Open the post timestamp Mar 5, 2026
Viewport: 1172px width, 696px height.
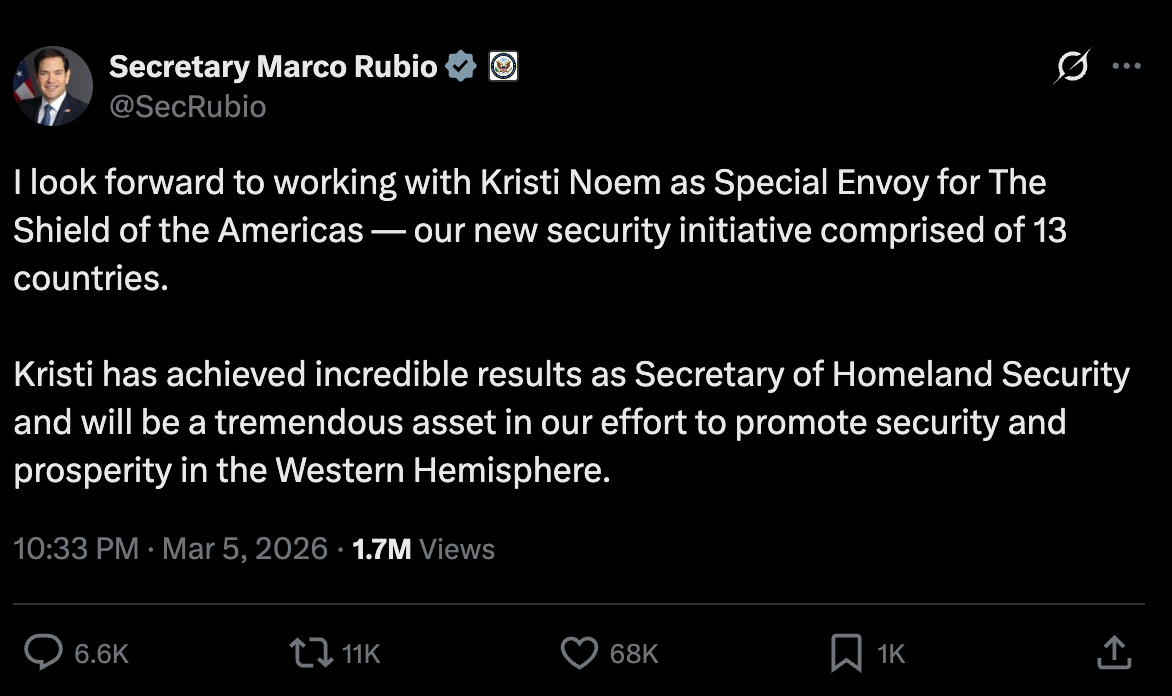click(245, 548)
